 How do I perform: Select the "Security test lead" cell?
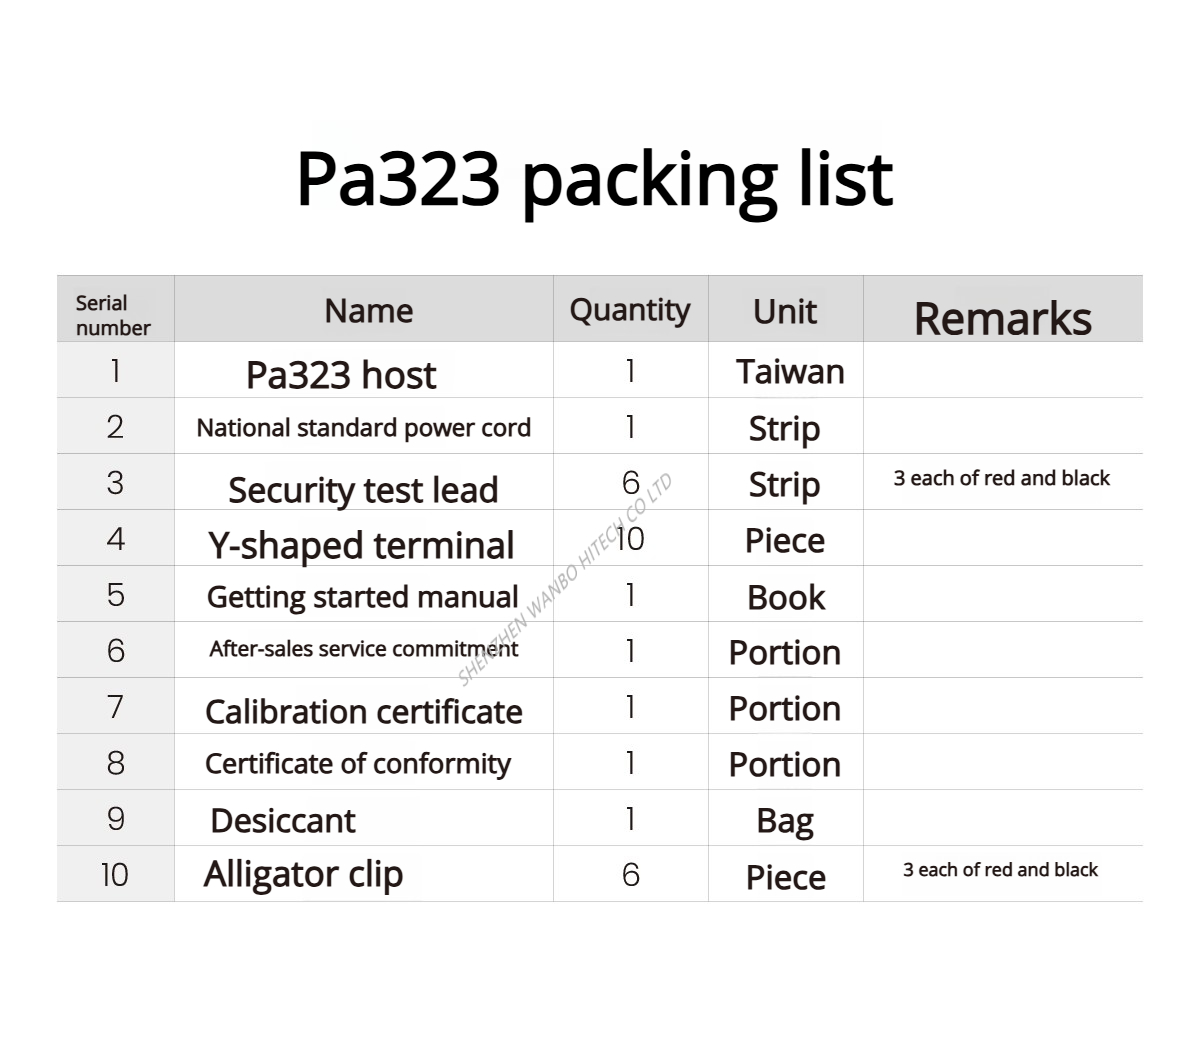[363, 490]
